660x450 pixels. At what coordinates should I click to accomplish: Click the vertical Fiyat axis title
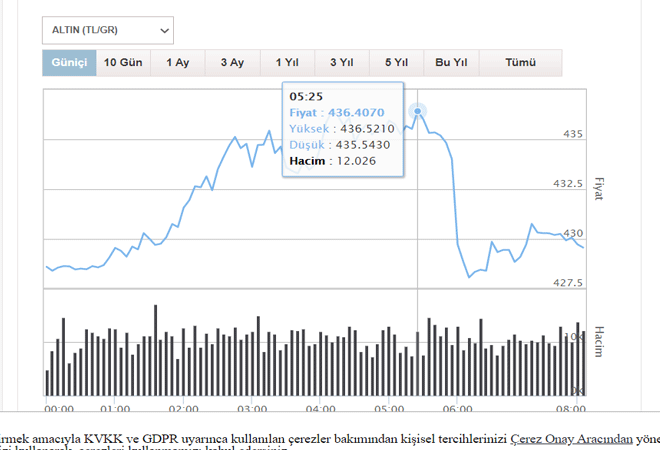coord(599,189)
